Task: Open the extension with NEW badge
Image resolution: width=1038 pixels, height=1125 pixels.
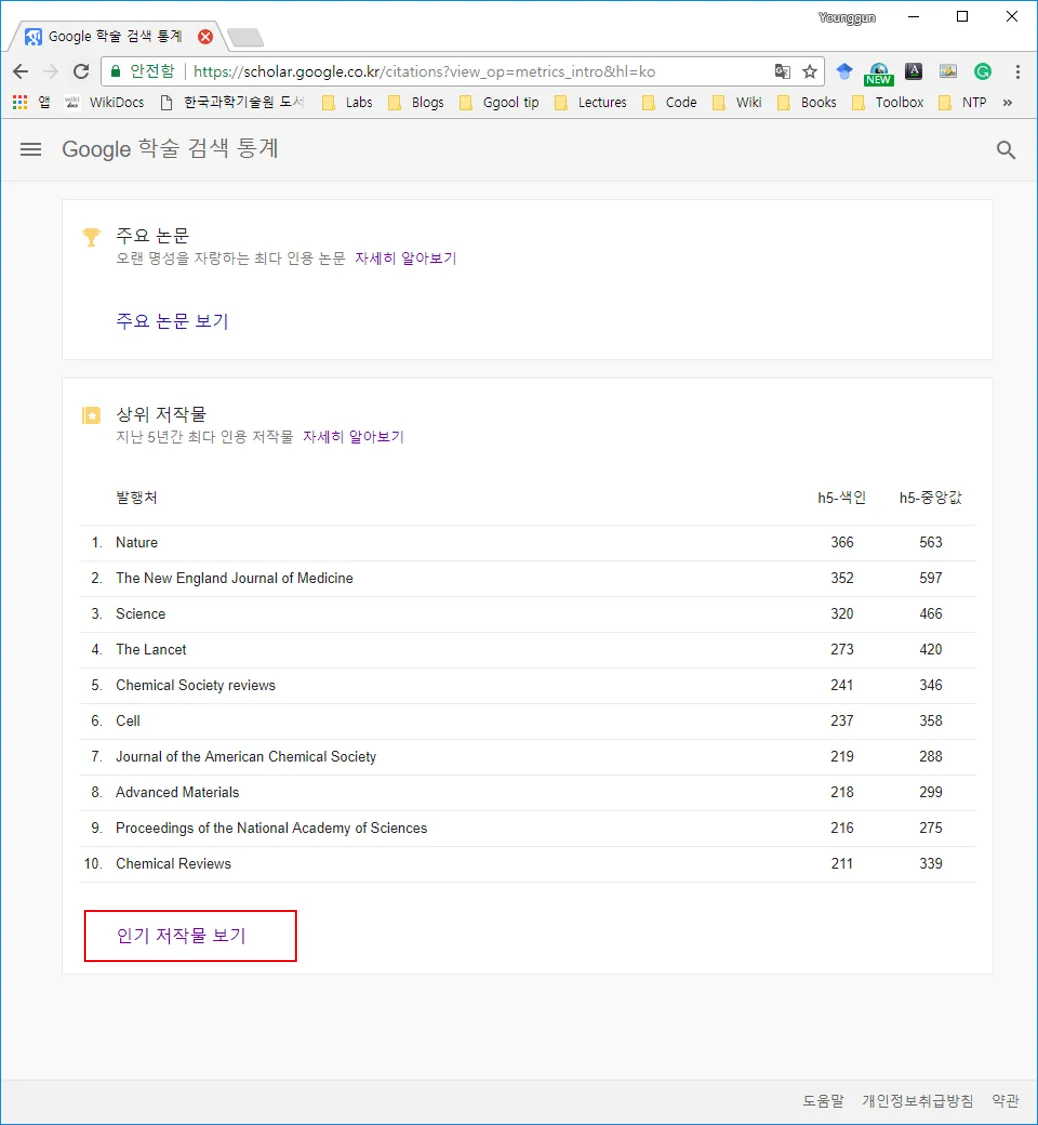Action: [x=878, y=73]
